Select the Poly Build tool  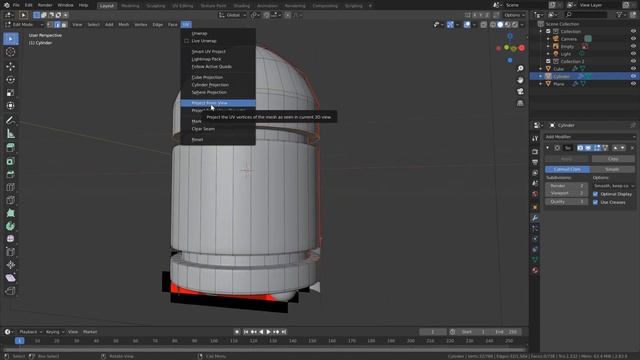click(11, 213)
